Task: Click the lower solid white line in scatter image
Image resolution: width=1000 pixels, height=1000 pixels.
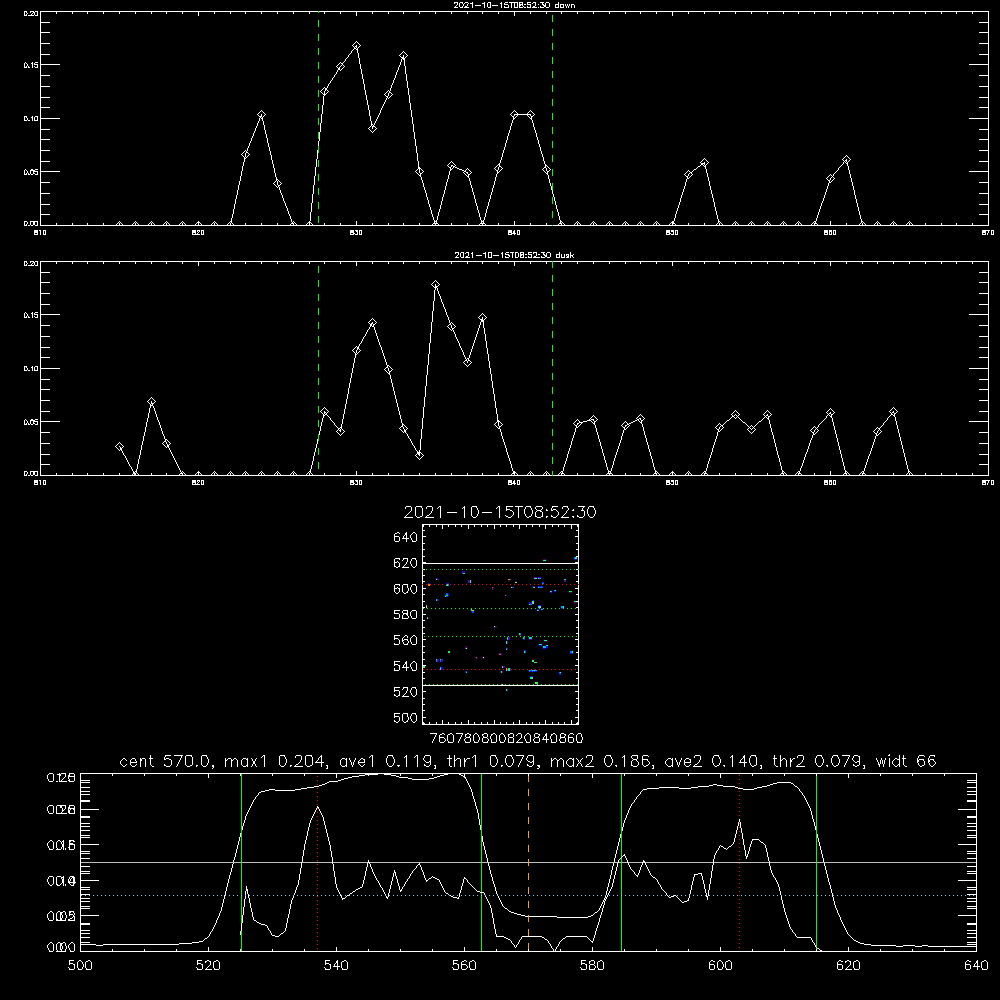Action: (x=500, y=686)
